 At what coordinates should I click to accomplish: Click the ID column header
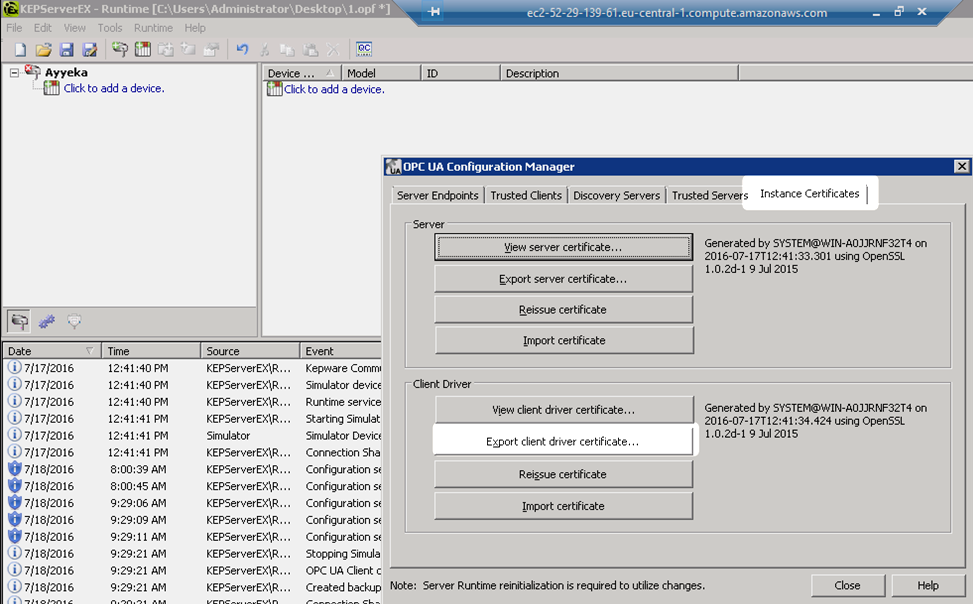pos(460,73)
